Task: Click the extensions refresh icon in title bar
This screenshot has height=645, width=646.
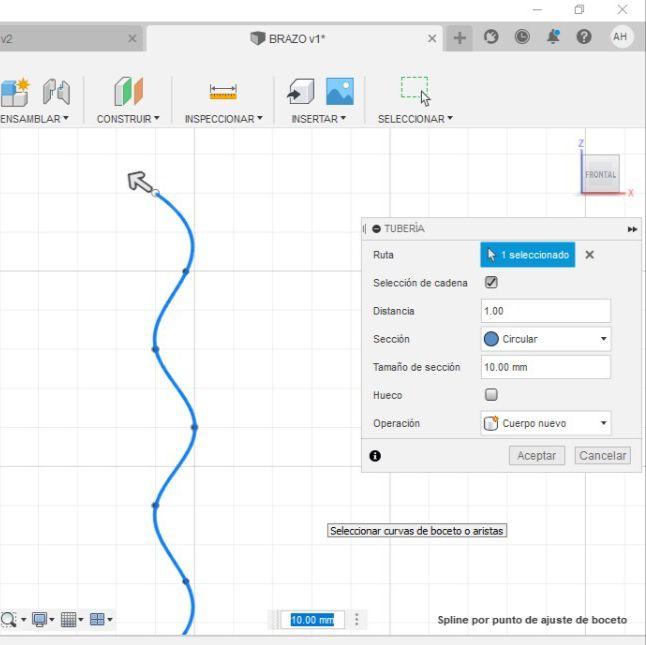Action: 491,37
